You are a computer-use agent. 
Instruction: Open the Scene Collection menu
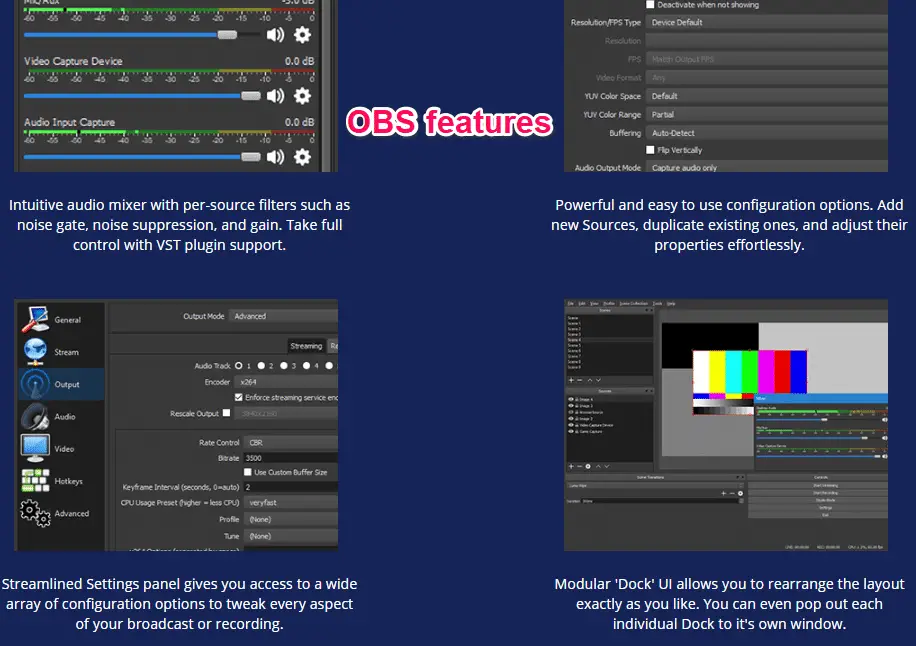pos(634,304)
